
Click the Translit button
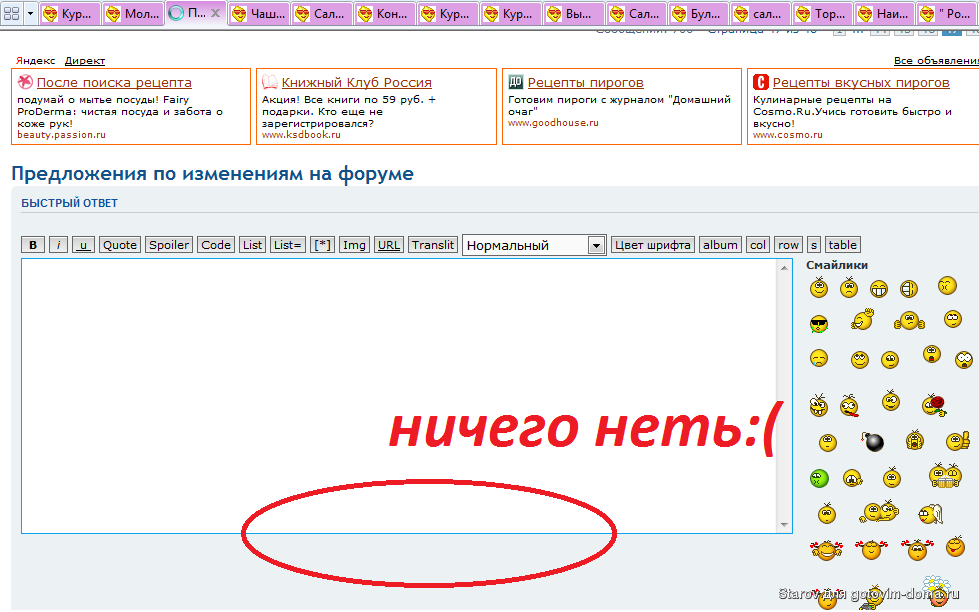433,245
